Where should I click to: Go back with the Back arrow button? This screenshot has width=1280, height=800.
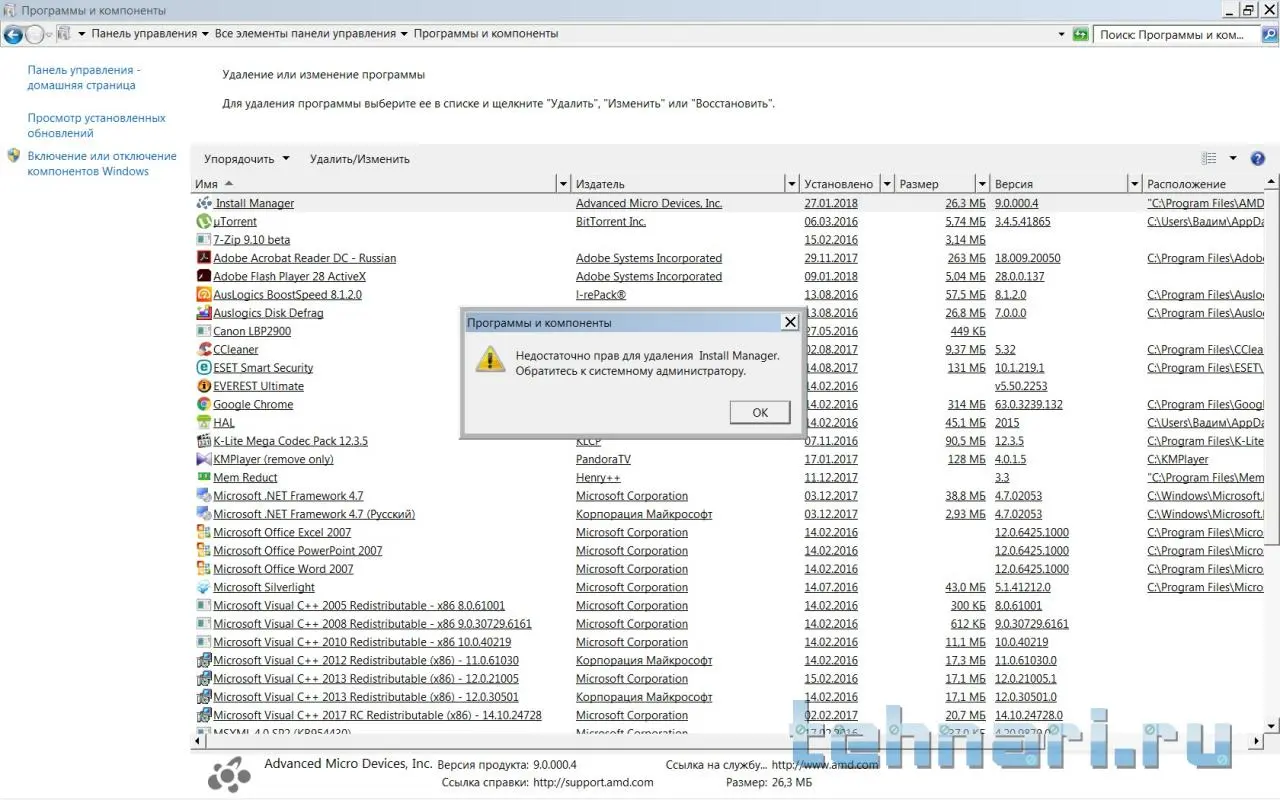(13, 34)
